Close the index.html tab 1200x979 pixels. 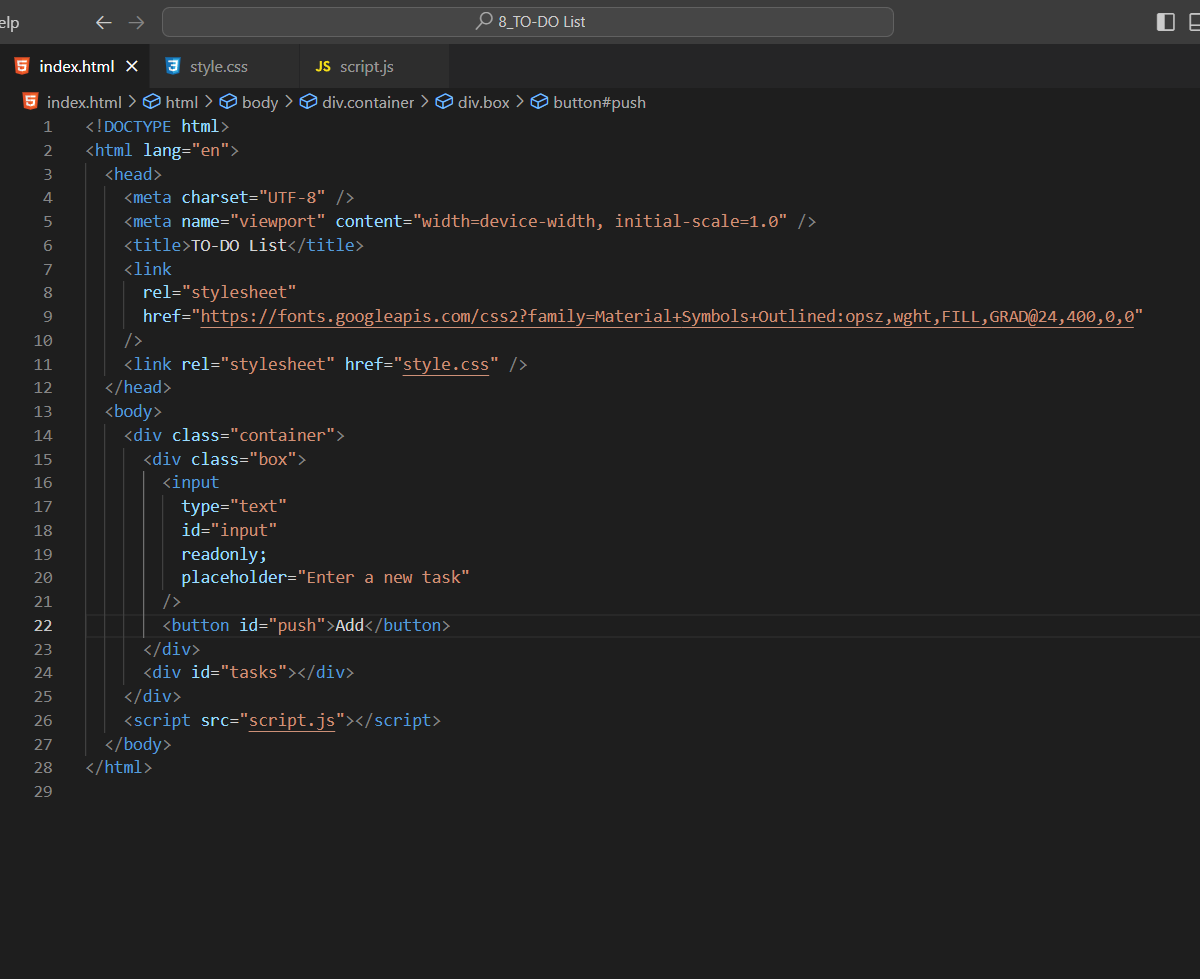pos(132,67)
